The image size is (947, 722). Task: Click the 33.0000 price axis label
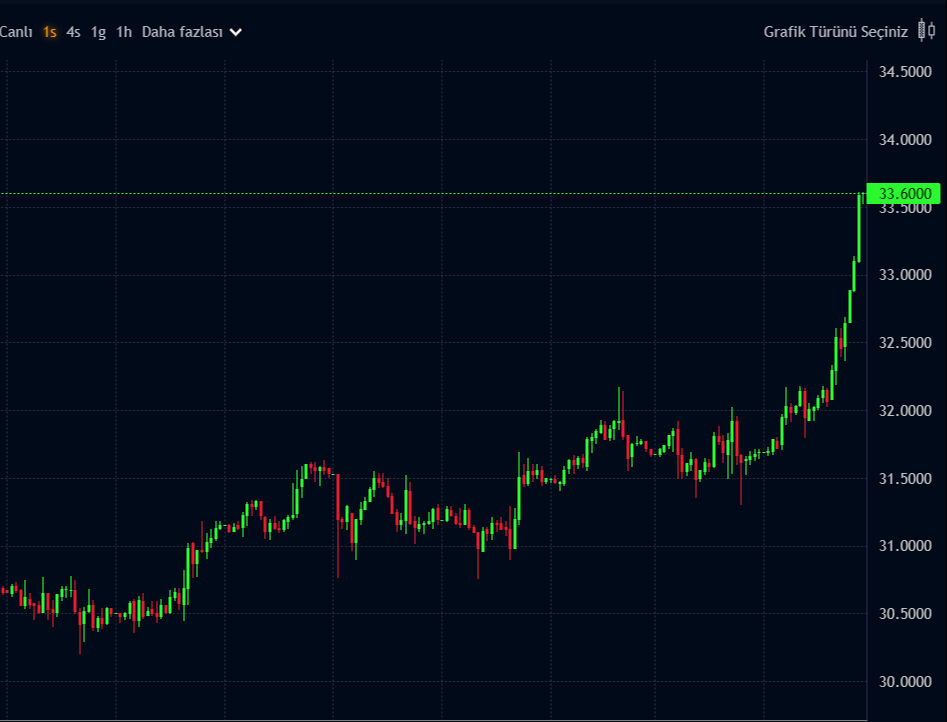(x=905, y=275)
